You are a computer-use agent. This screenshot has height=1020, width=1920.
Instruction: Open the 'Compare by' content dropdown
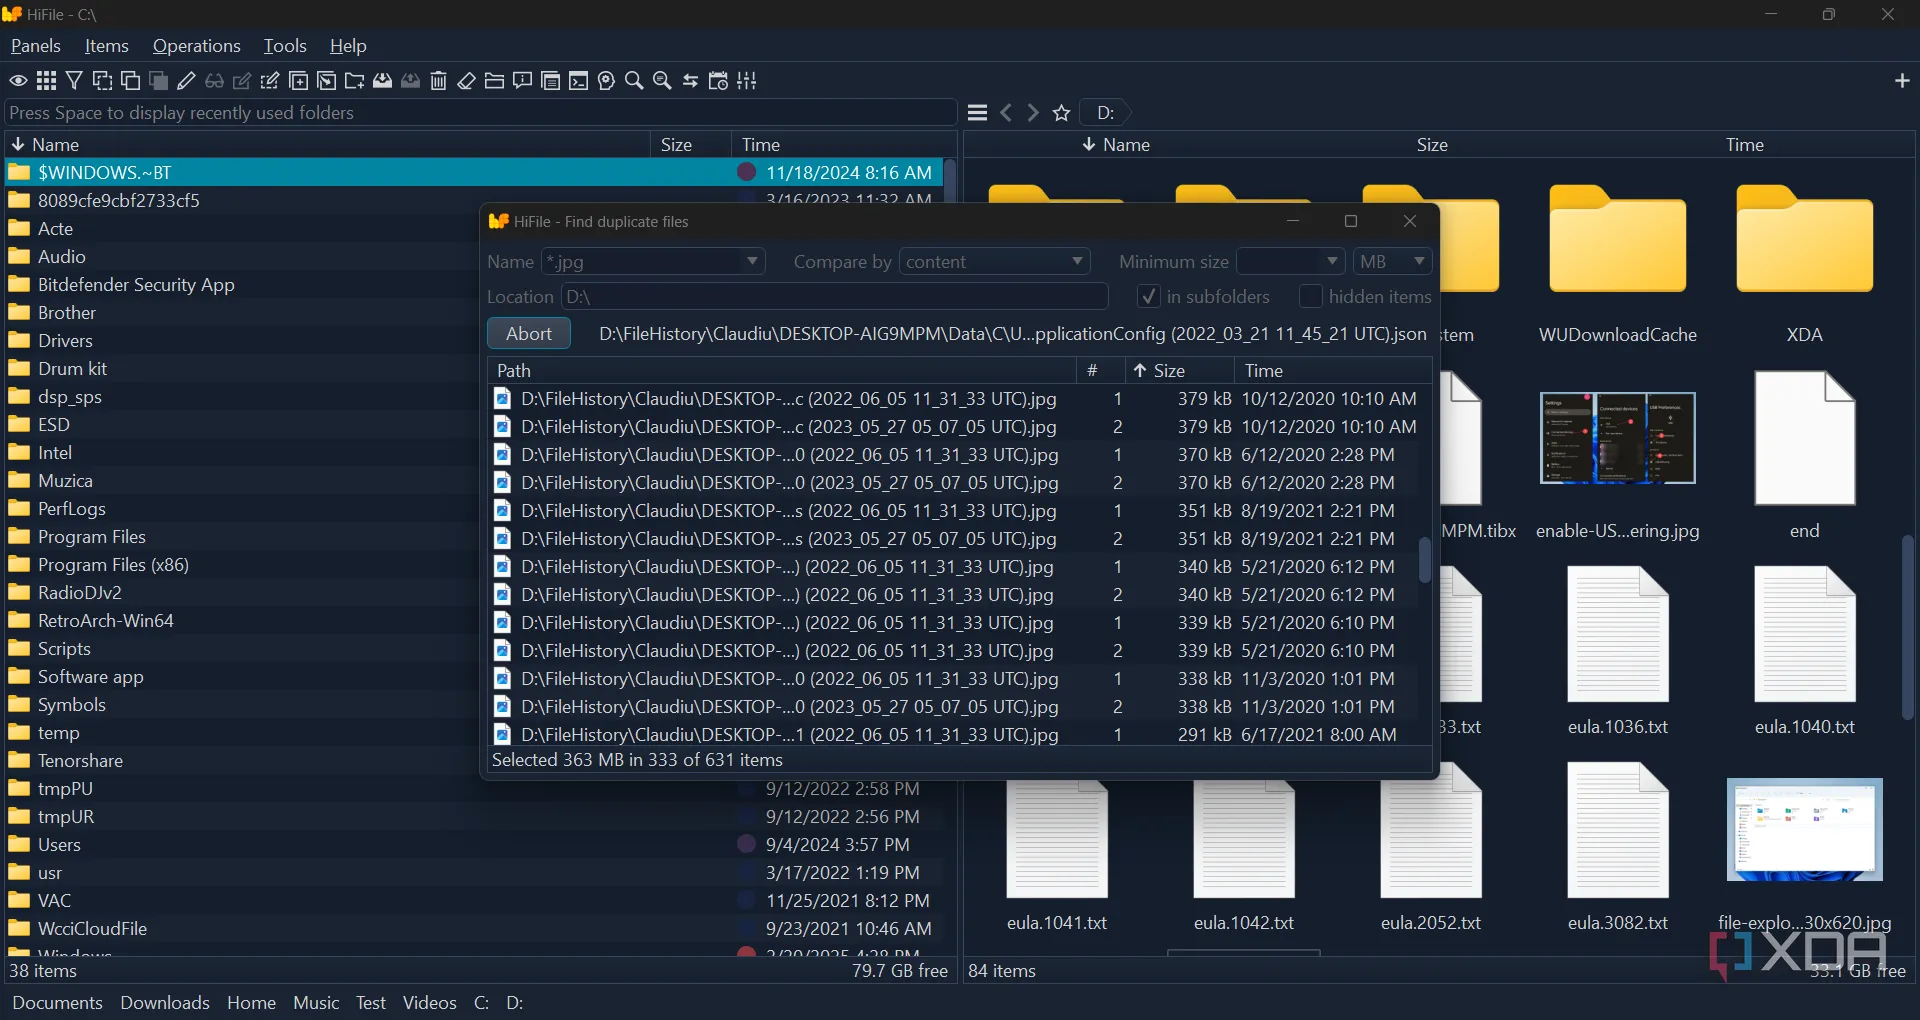[994, 262]
